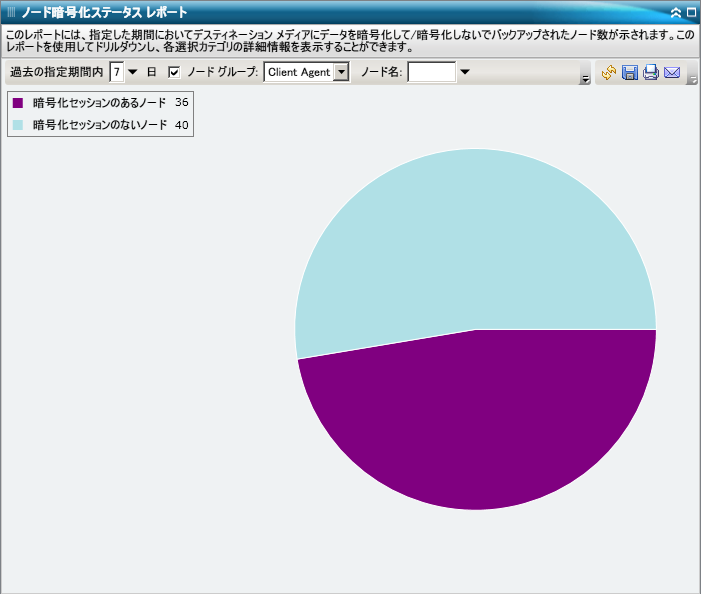701x594 pixels.
Task: Click the print report icon
Action: 651,72
